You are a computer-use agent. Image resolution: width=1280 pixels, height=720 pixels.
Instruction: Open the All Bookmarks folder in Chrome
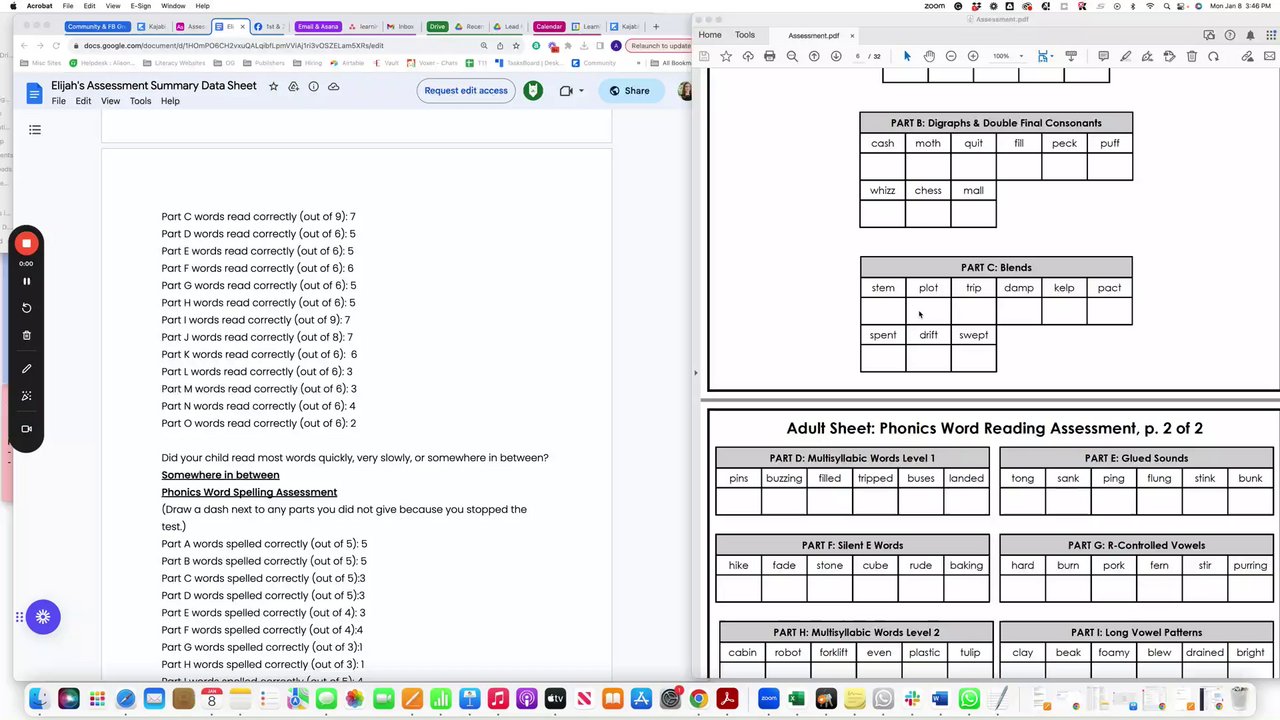click(672, 63)
